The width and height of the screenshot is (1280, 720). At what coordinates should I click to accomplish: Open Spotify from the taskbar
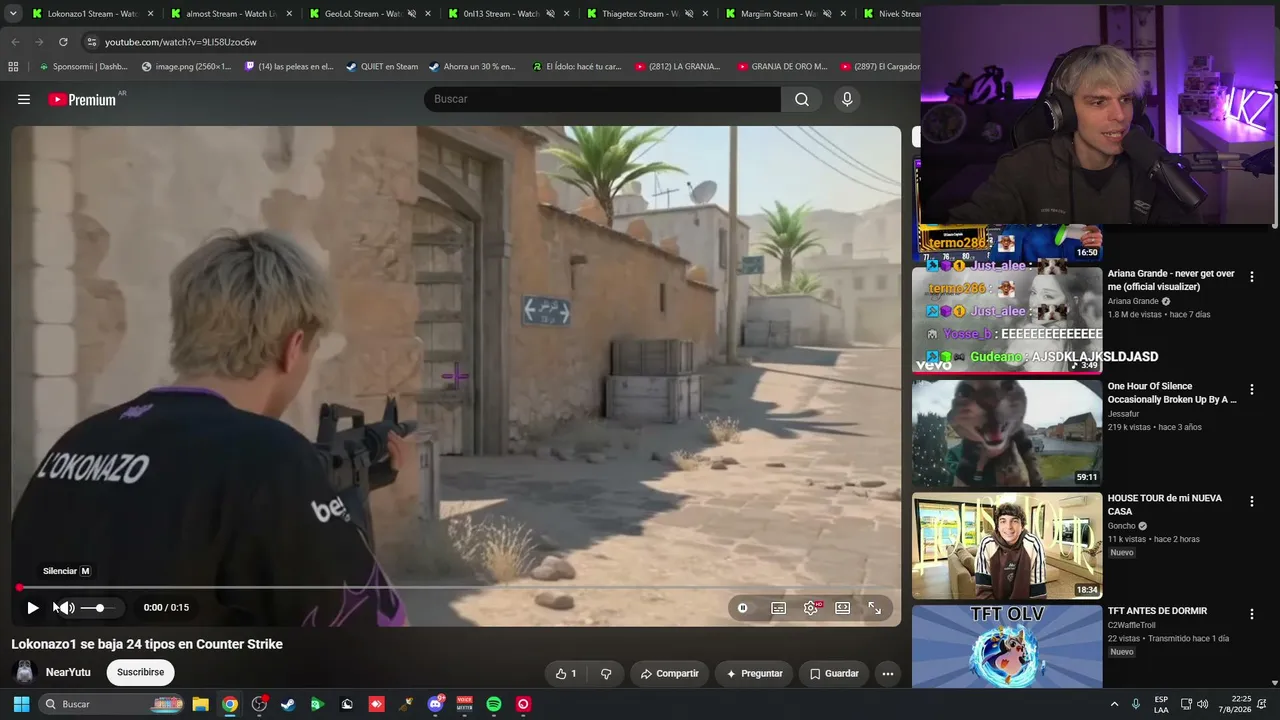494,704
